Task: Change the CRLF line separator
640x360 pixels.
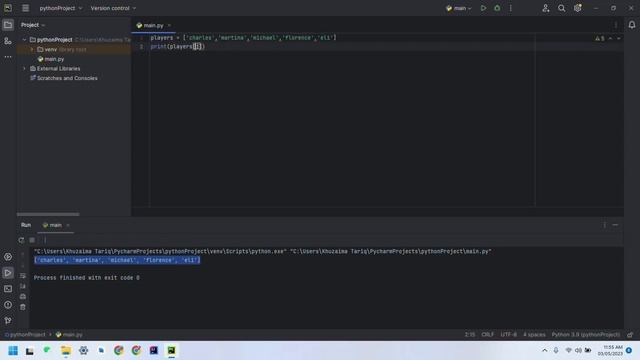Action: tap(487, 334)
